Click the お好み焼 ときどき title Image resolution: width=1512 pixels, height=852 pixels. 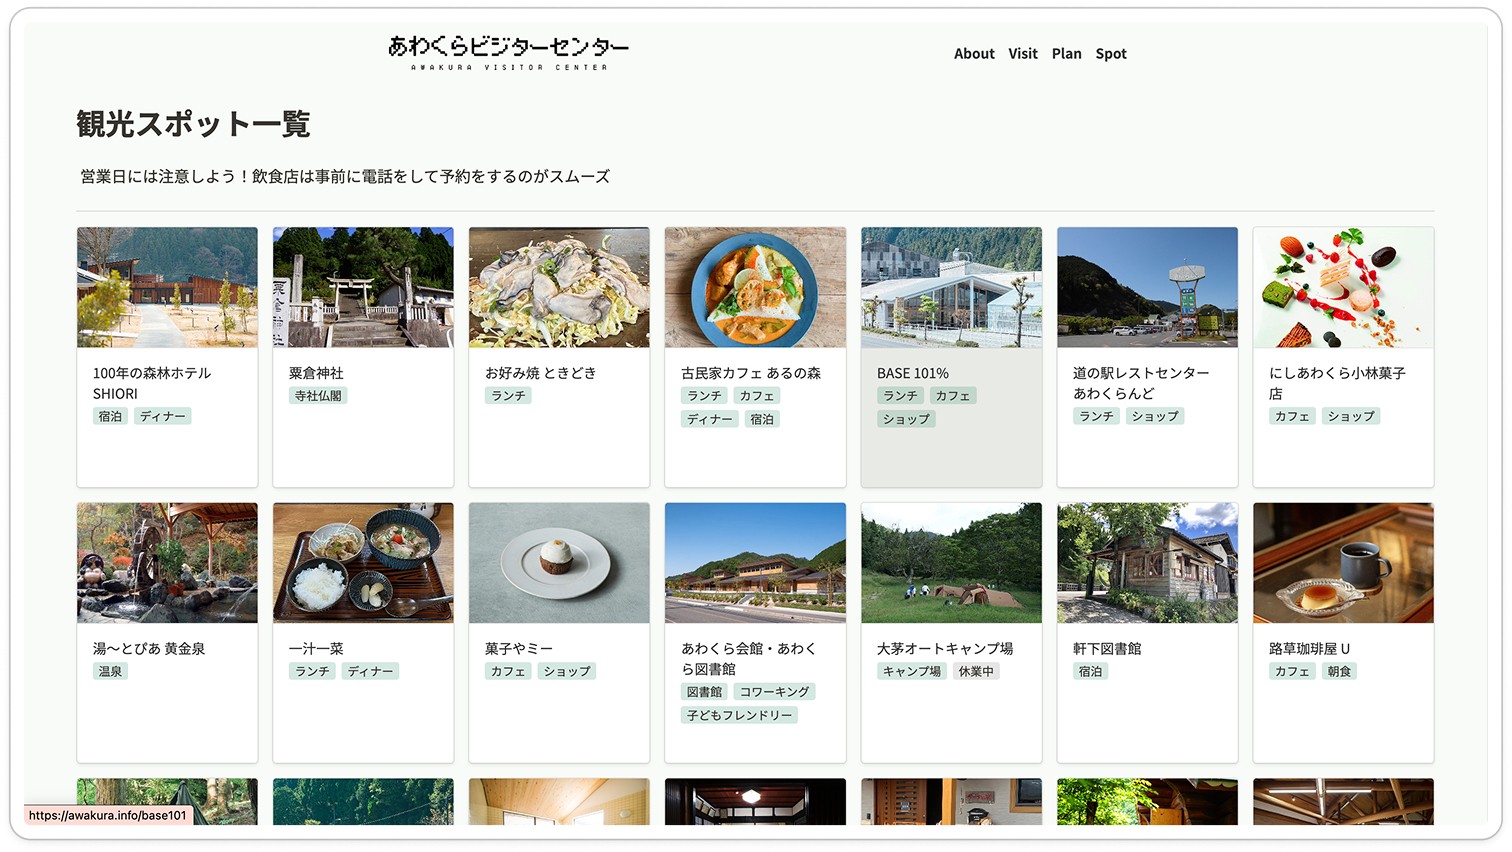540,373
